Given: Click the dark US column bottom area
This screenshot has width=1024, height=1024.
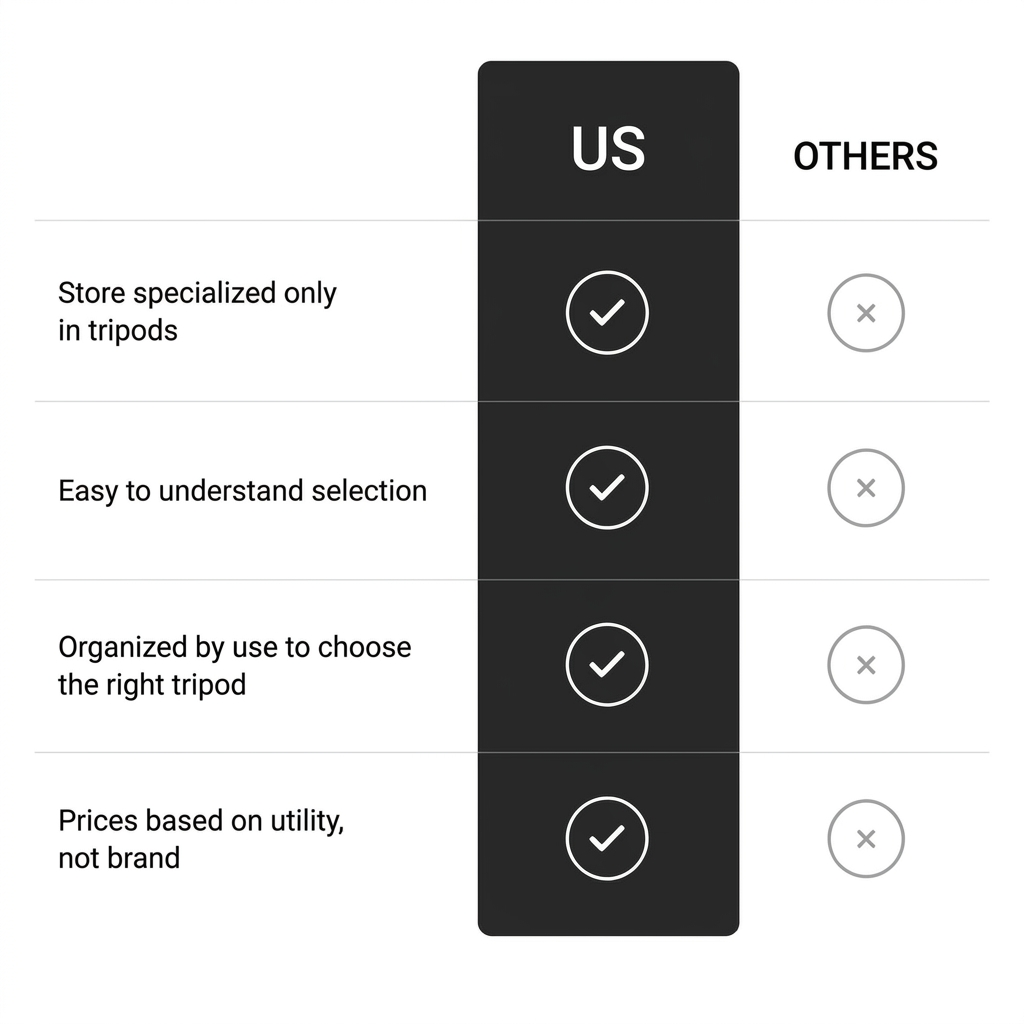Looking at the screenshot, I should pos(608,911).
